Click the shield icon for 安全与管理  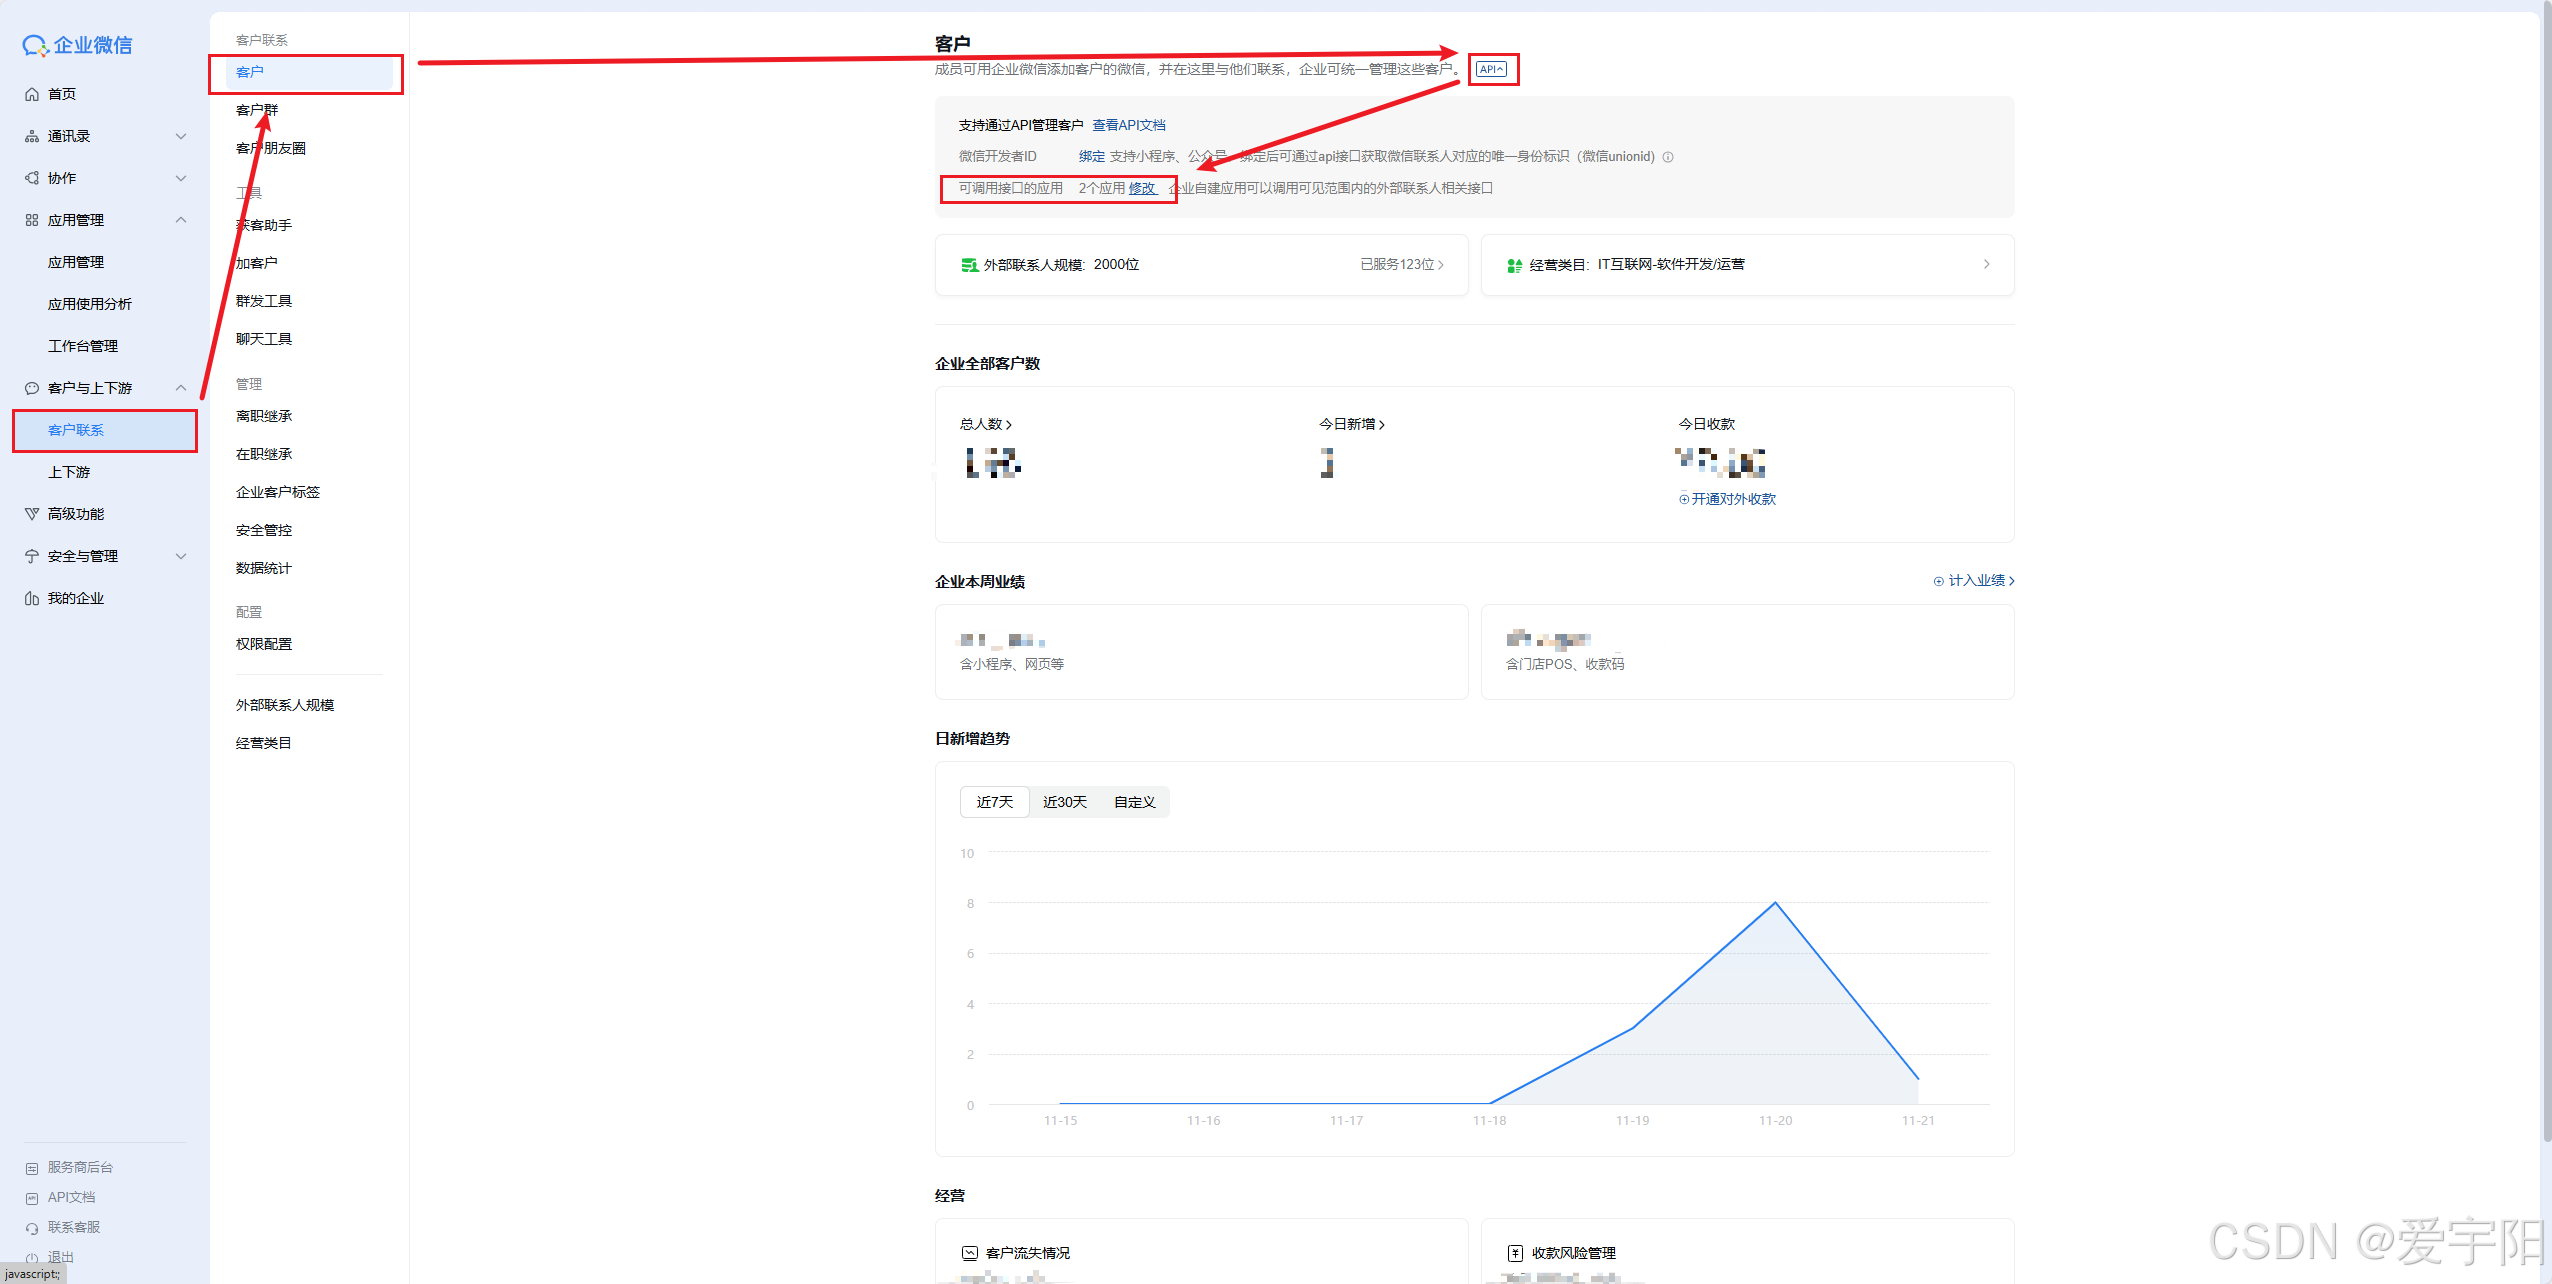coord(32,556)
